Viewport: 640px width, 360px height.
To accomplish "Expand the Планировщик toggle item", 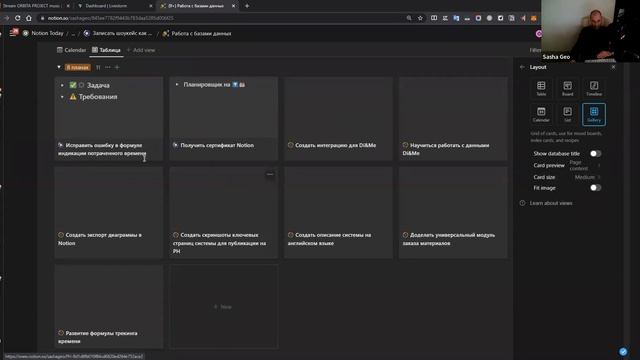I will (x=177, y=84).
